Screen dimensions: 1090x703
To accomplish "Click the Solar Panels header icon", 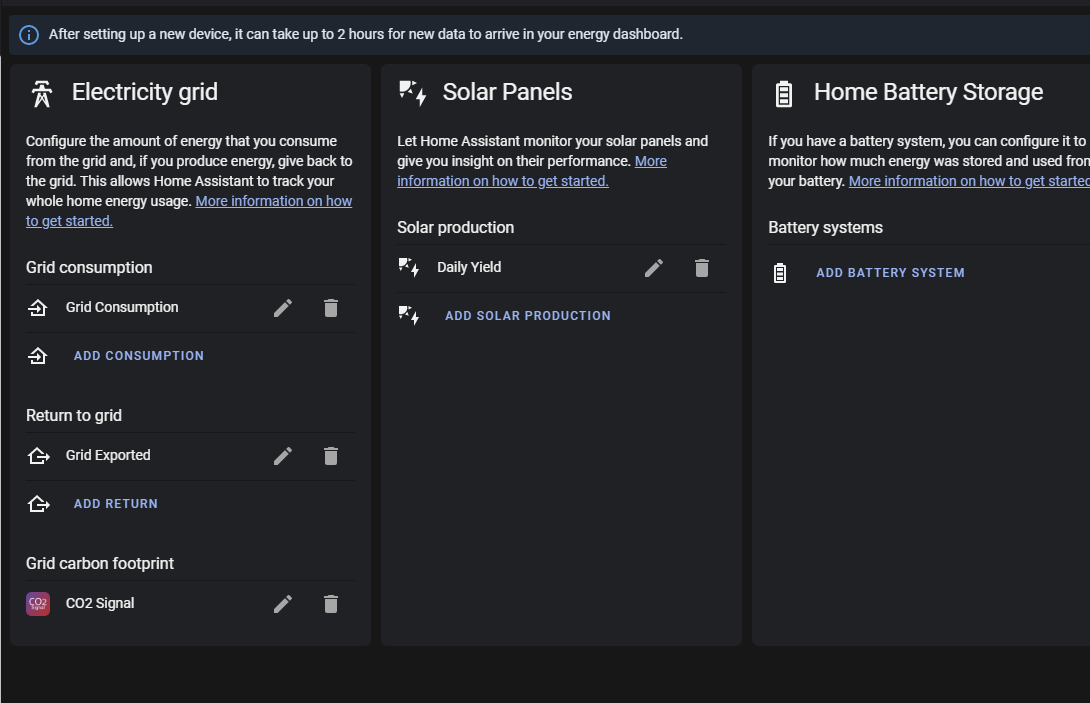I will (410, 91).
